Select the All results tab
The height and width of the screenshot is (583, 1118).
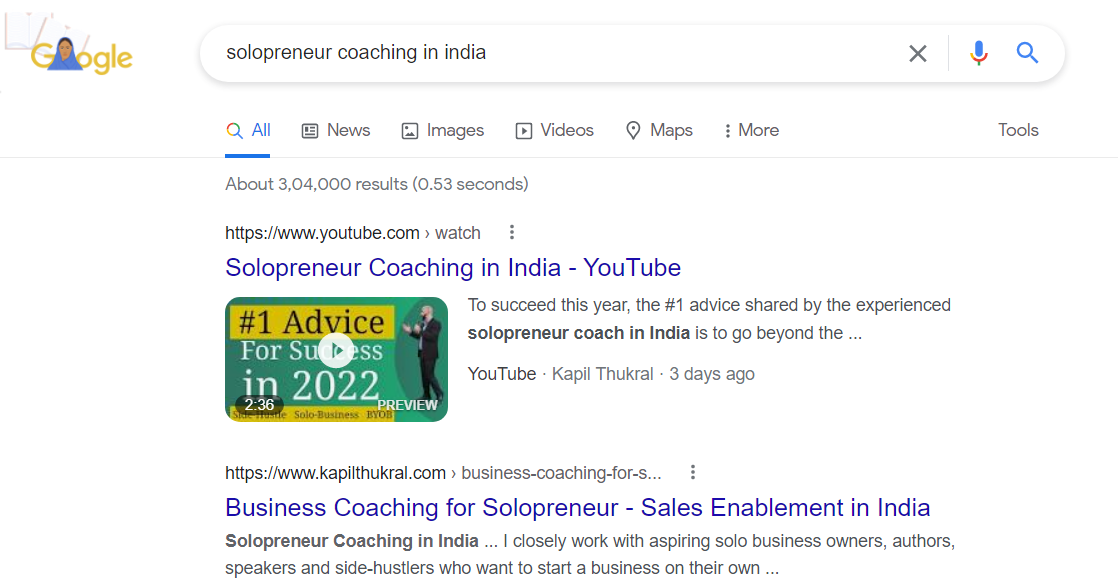[x=249, y=130]
